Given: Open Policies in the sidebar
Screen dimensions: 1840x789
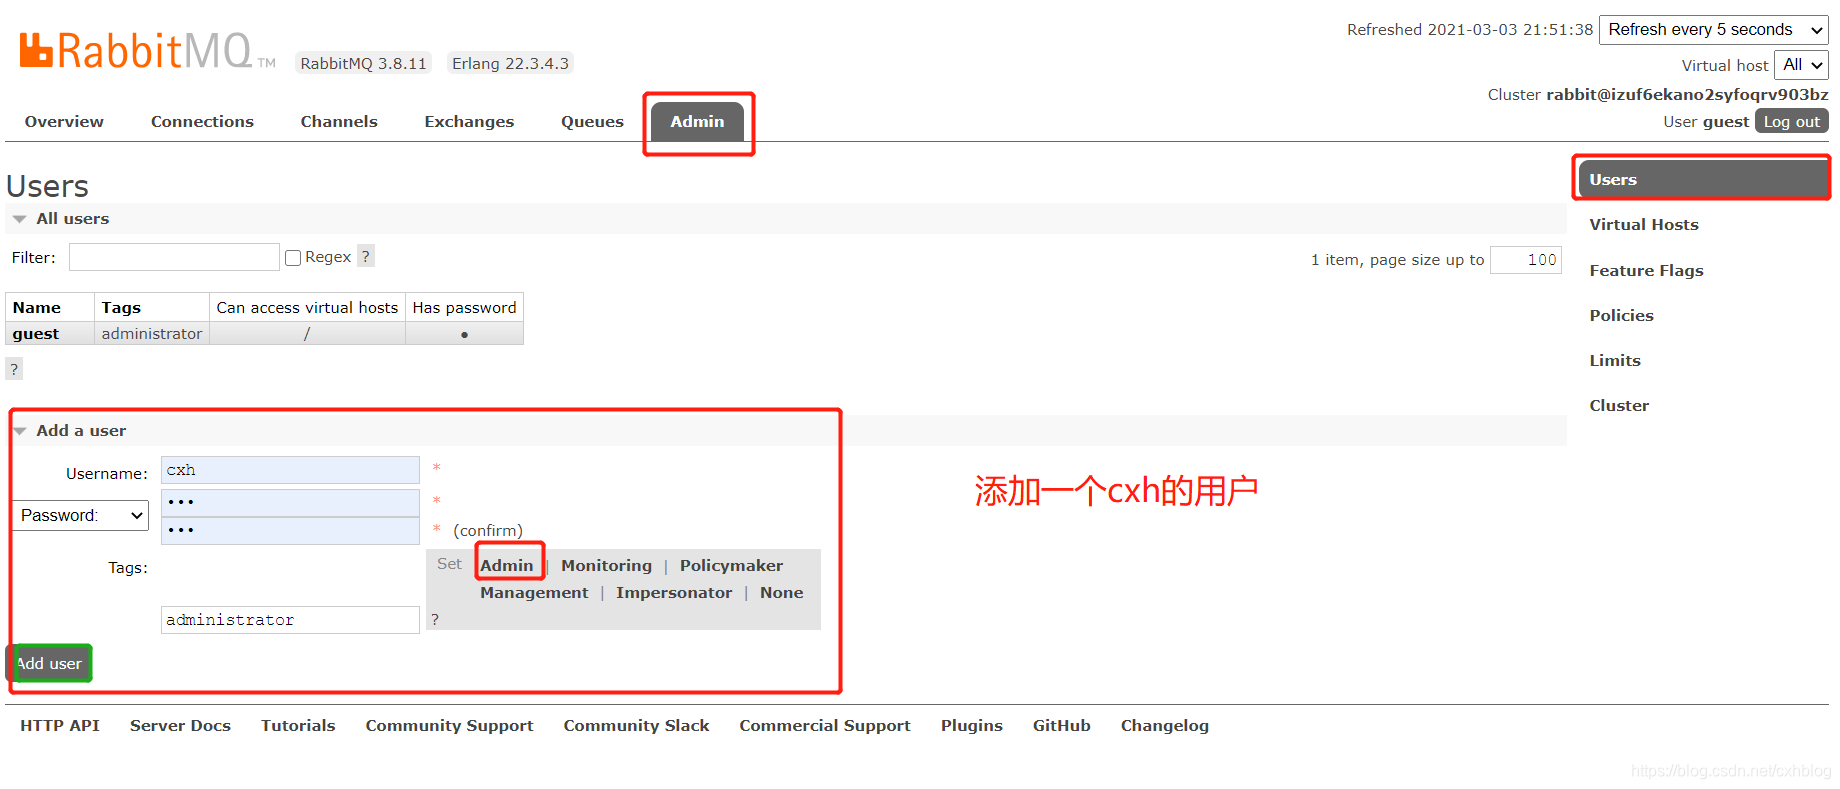Looking at the screenshot, I should (1621, 315).
